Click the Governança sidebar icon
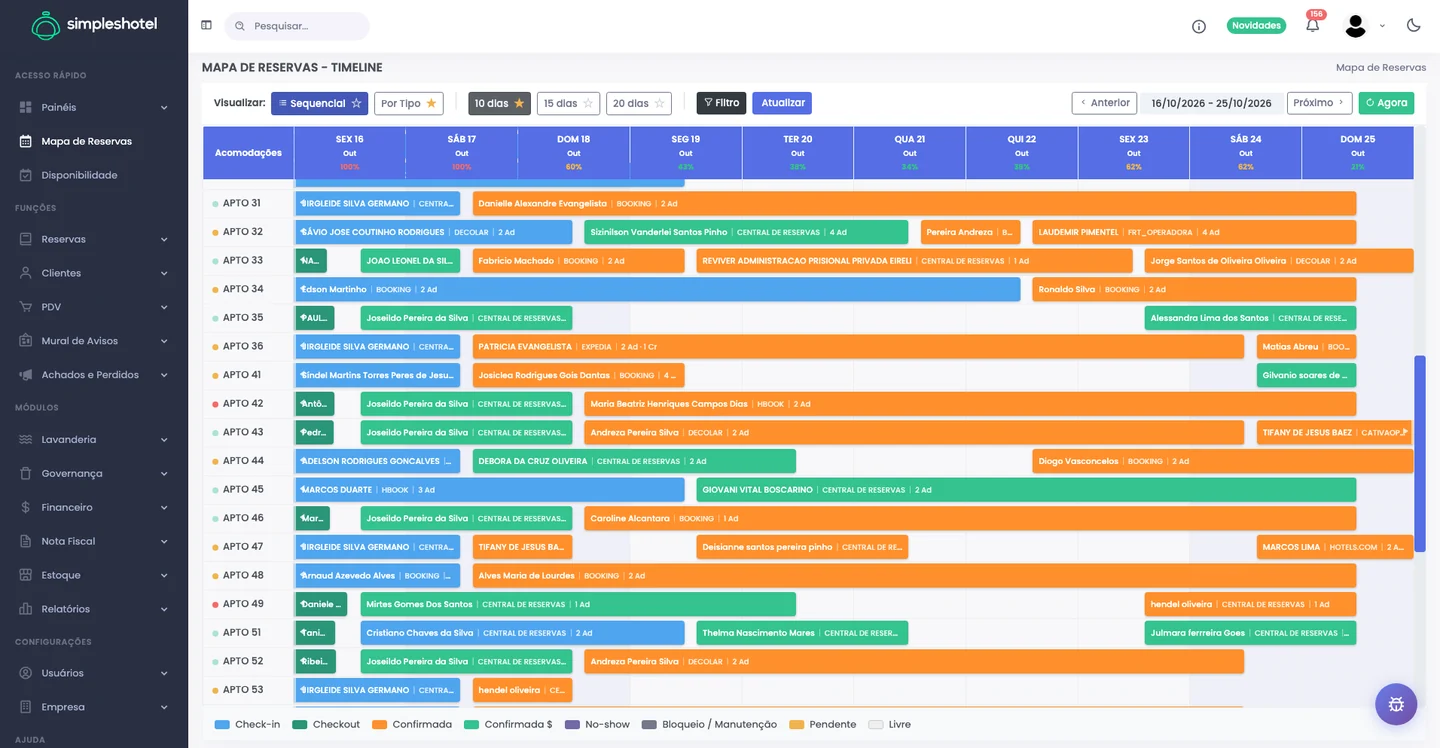This screenshot has width=1440, height=748. pos(26,474)
